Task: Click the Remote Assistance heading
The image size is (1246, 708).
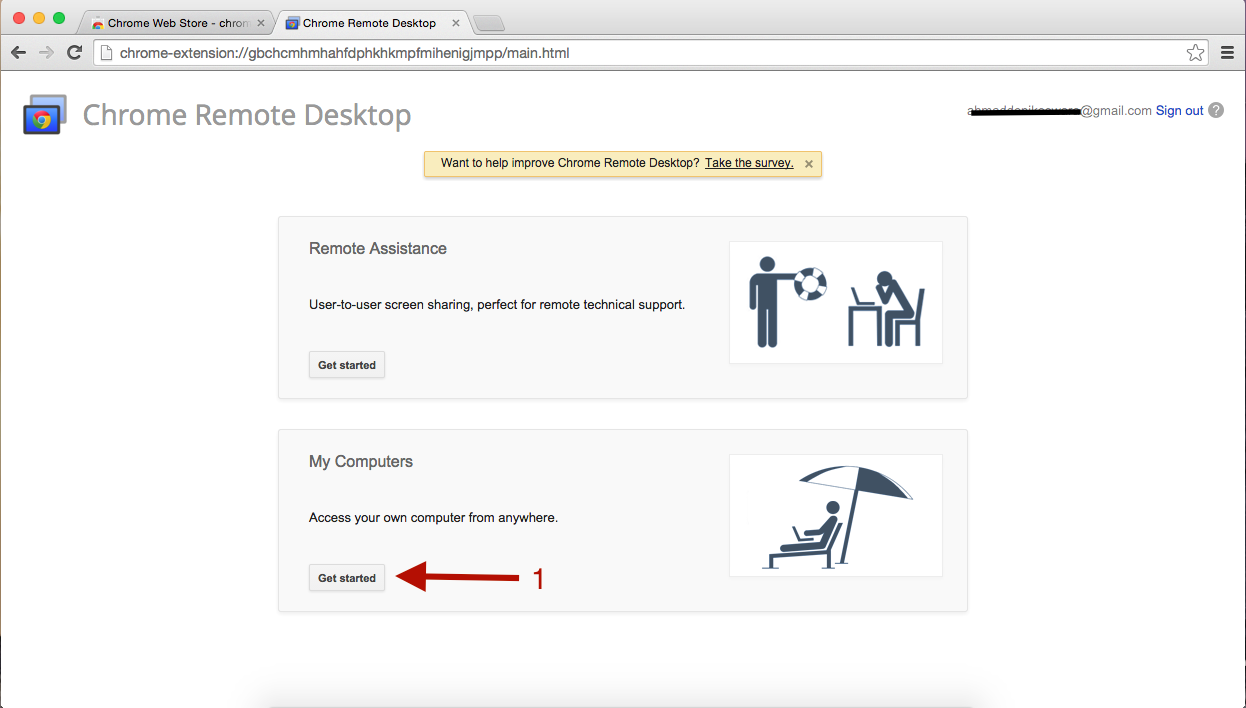Action: pyautogui.click(x=378, y=248)
